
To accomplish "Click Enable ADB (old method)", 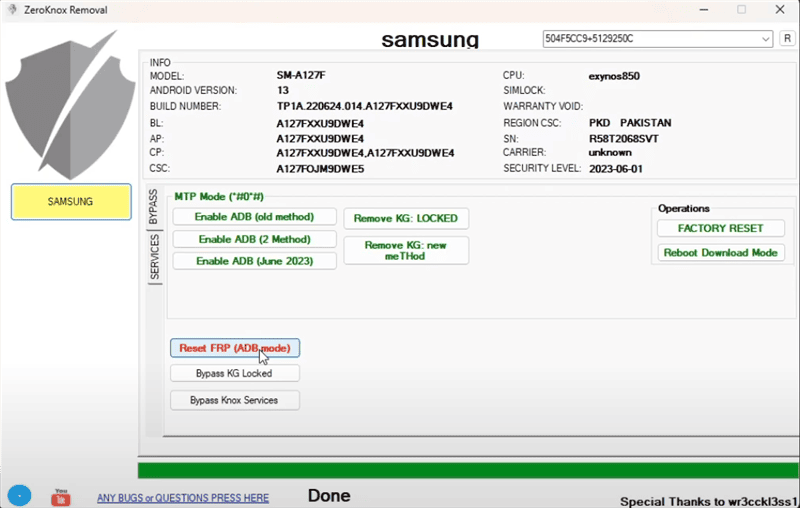I will (x=254, y=217).
